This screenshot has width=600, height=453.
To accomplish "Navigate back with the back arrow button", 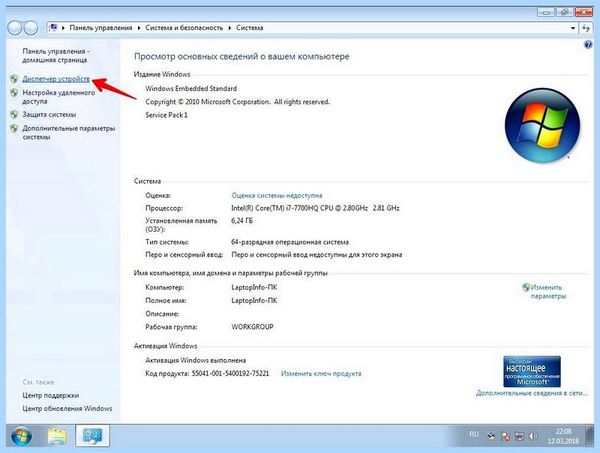I will 15,28.
